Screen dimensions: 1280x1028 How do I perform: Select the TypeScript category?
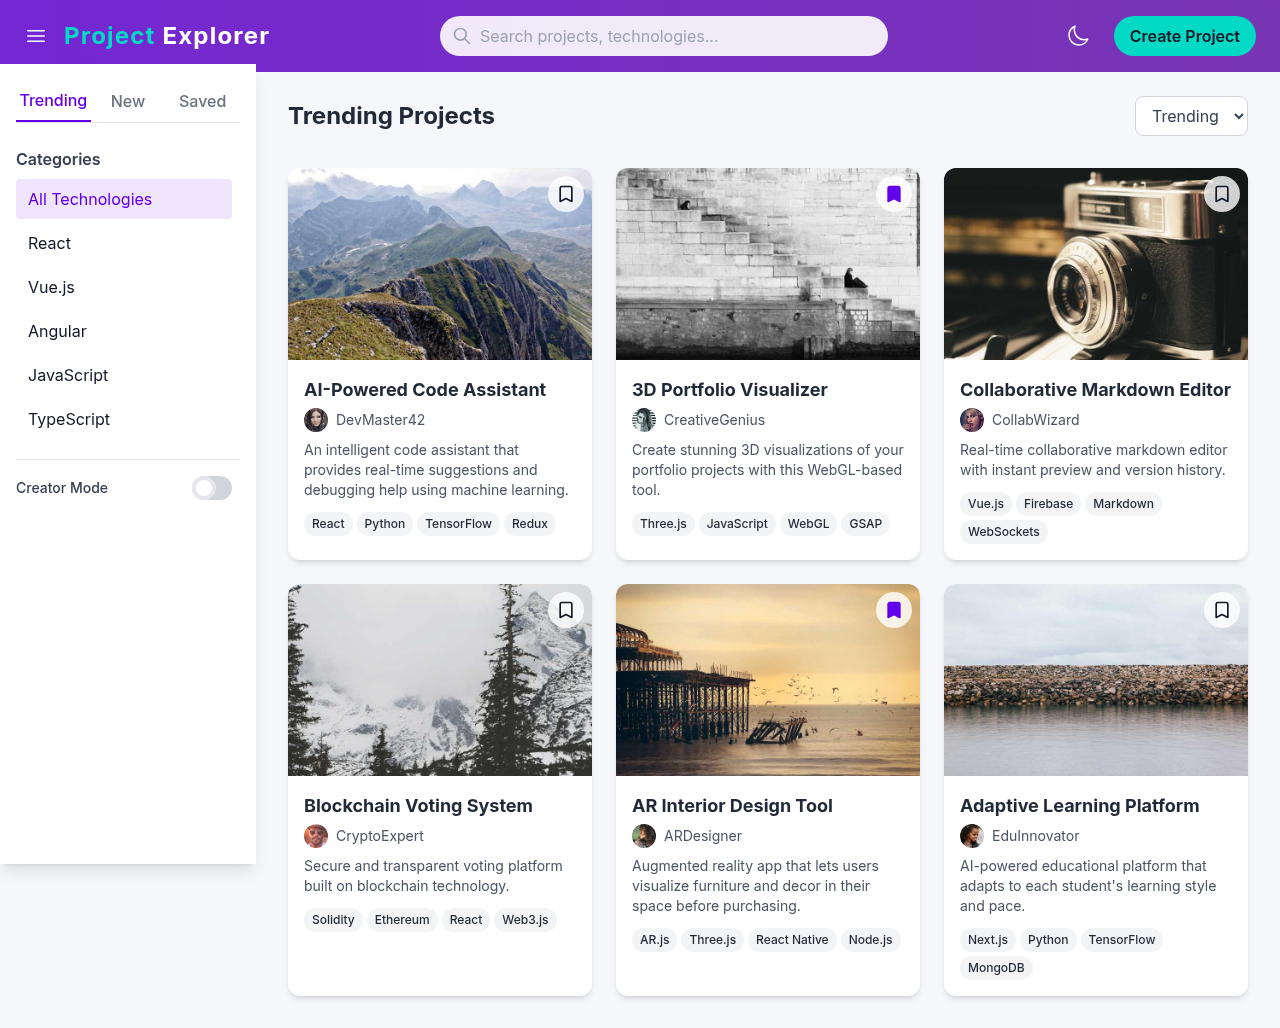tap(69, 419)
